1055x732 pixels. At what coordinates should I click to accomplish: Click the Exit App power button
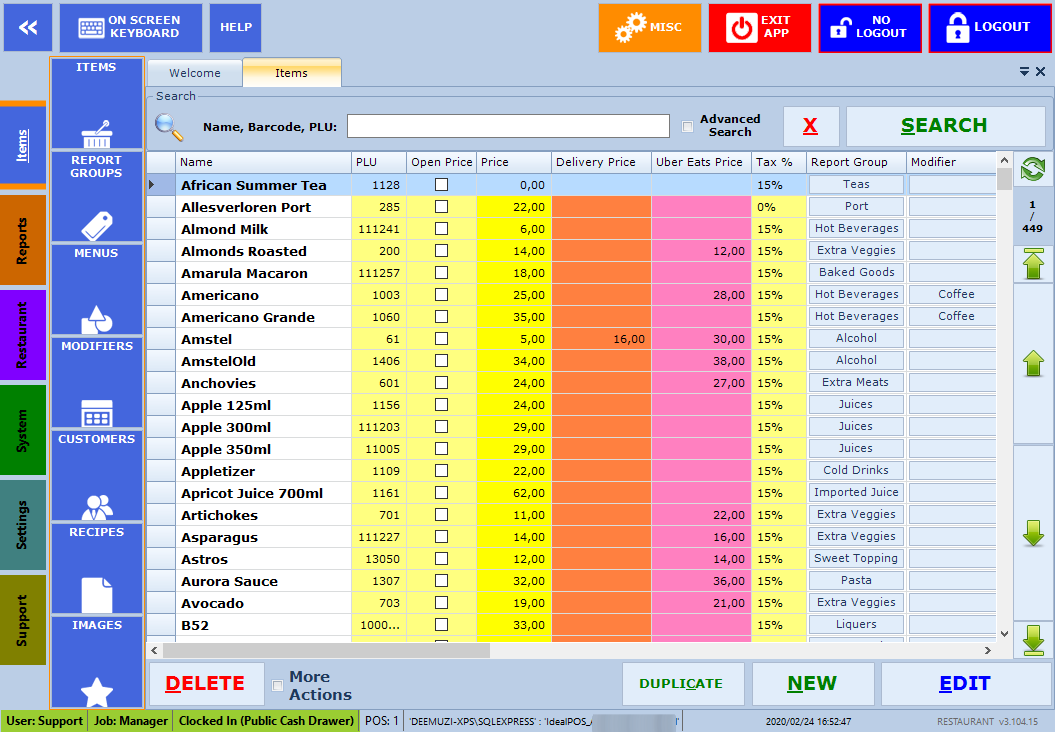[759, 28]
